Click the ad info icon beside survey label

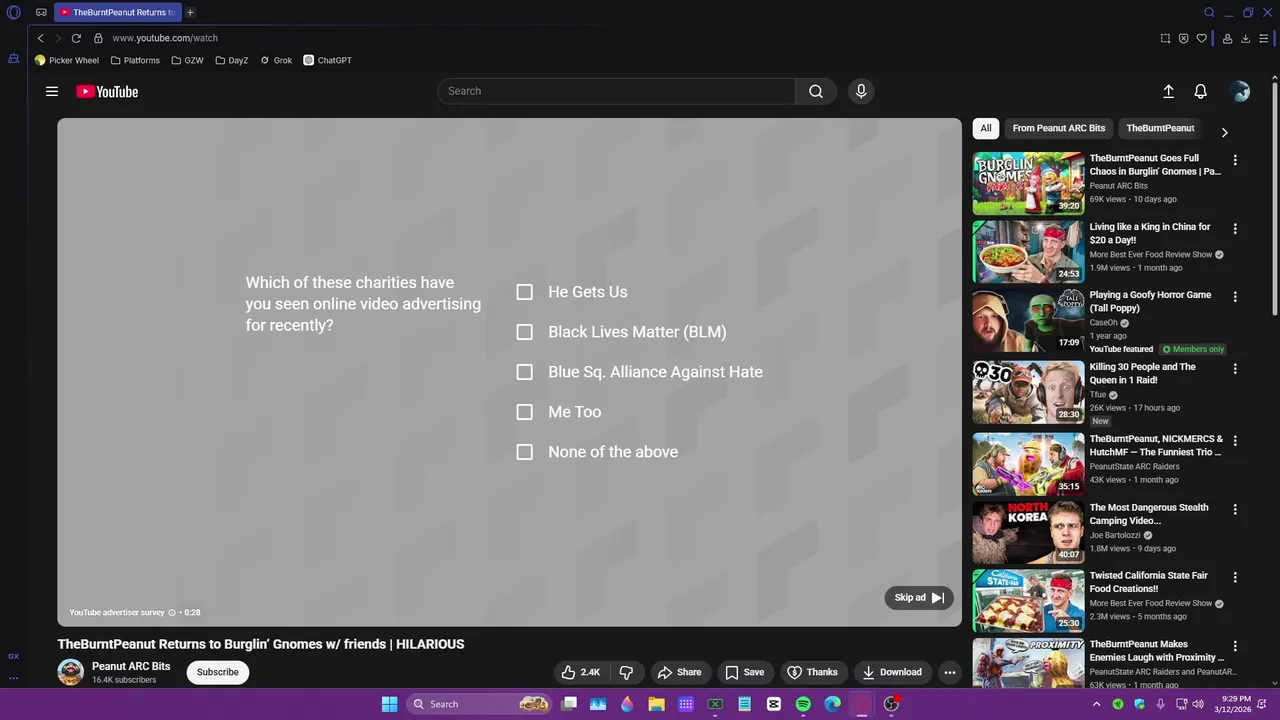coord(172,612)
